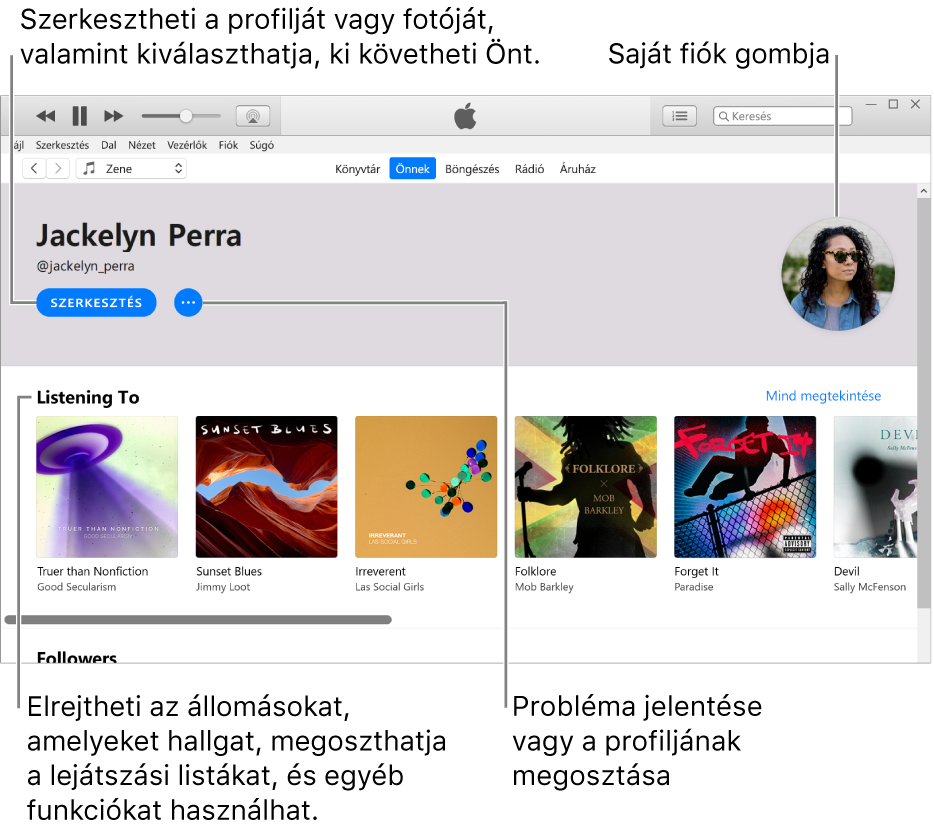
Task: Select the Önnek tab
Action: coord(412,169)
